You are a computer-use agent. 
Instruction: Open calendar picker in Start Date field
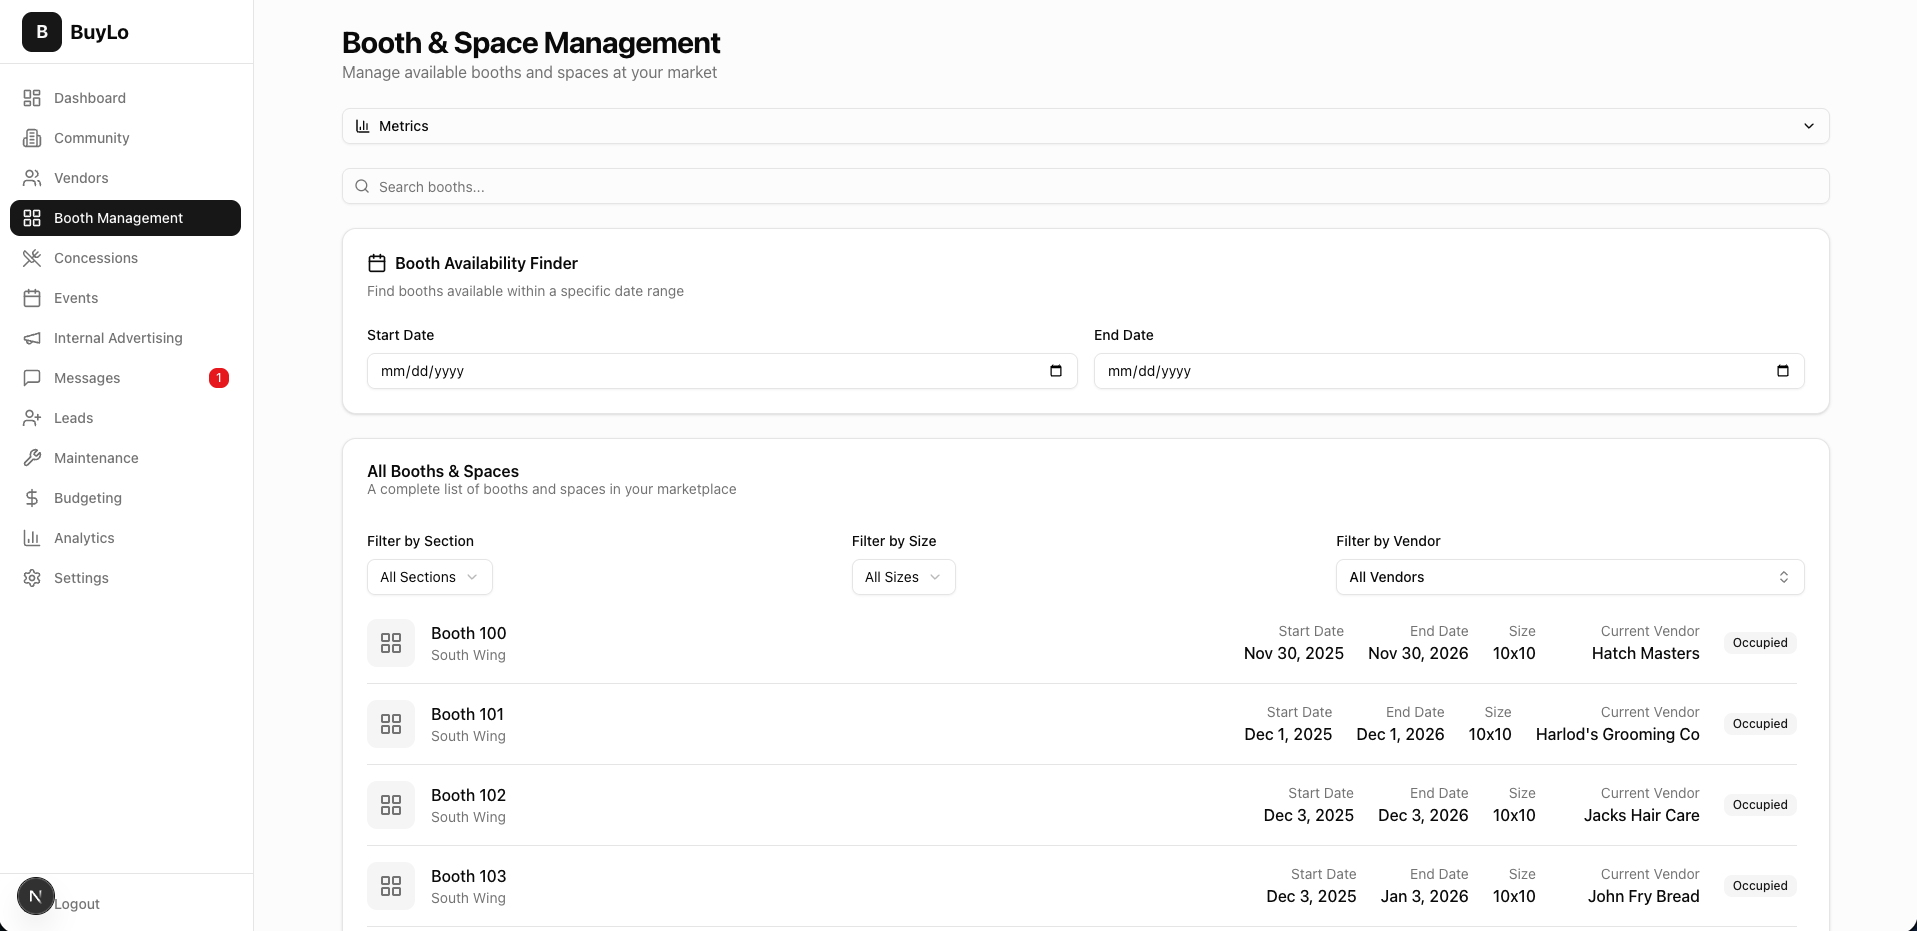[1055, 371]
